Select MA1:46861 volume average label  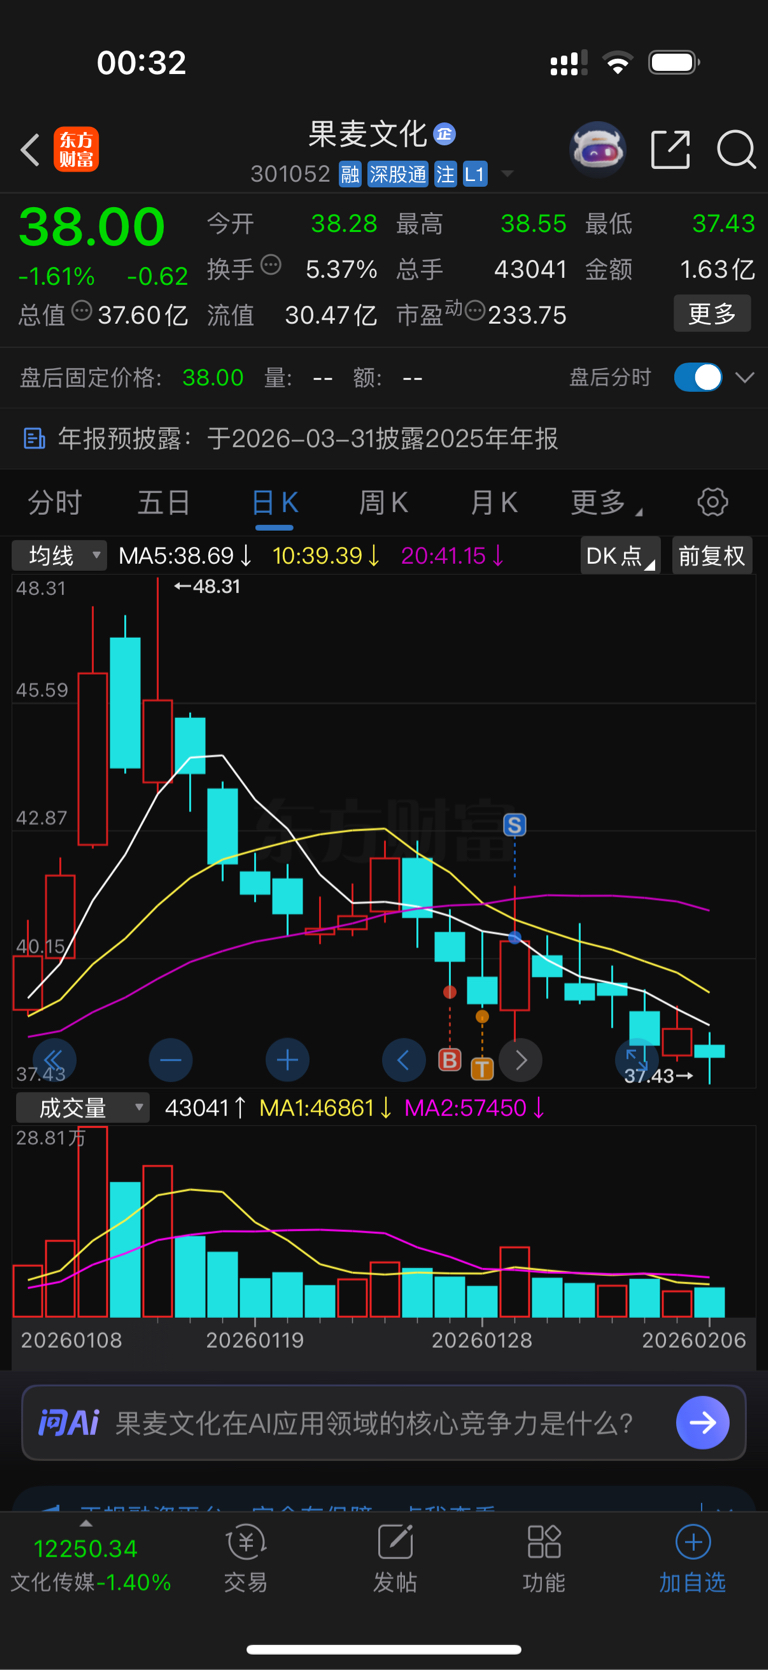click(x=326, y=1108)
